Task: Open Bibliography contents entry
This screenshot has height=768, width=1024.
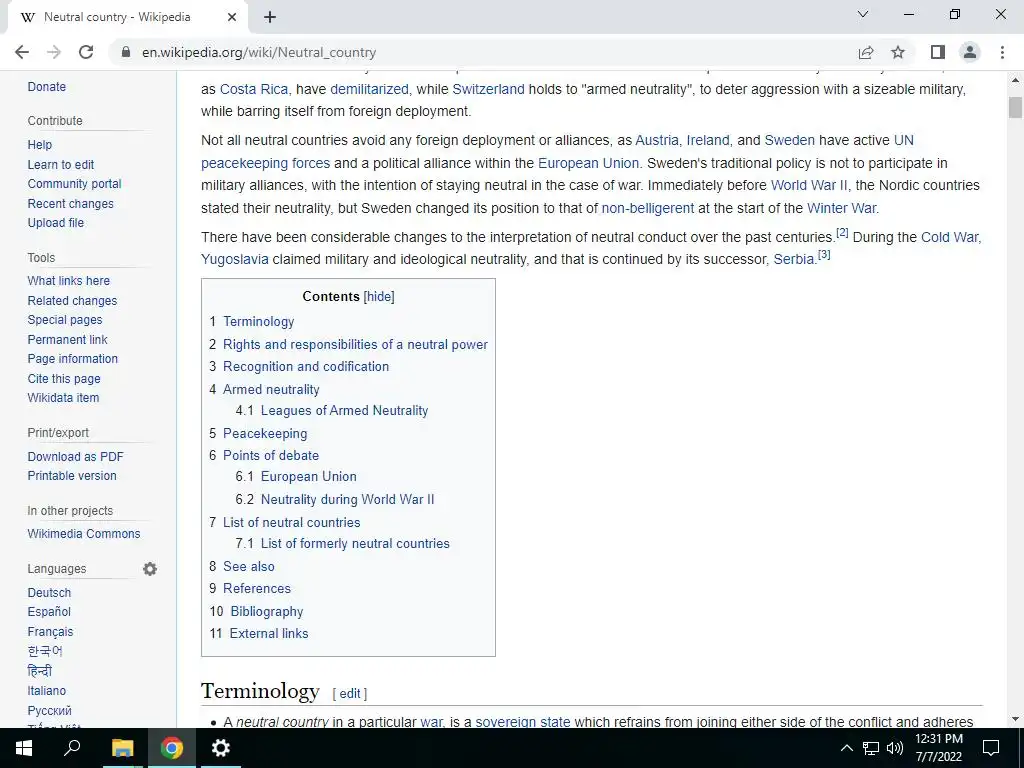Action: [x=266, y=612]
